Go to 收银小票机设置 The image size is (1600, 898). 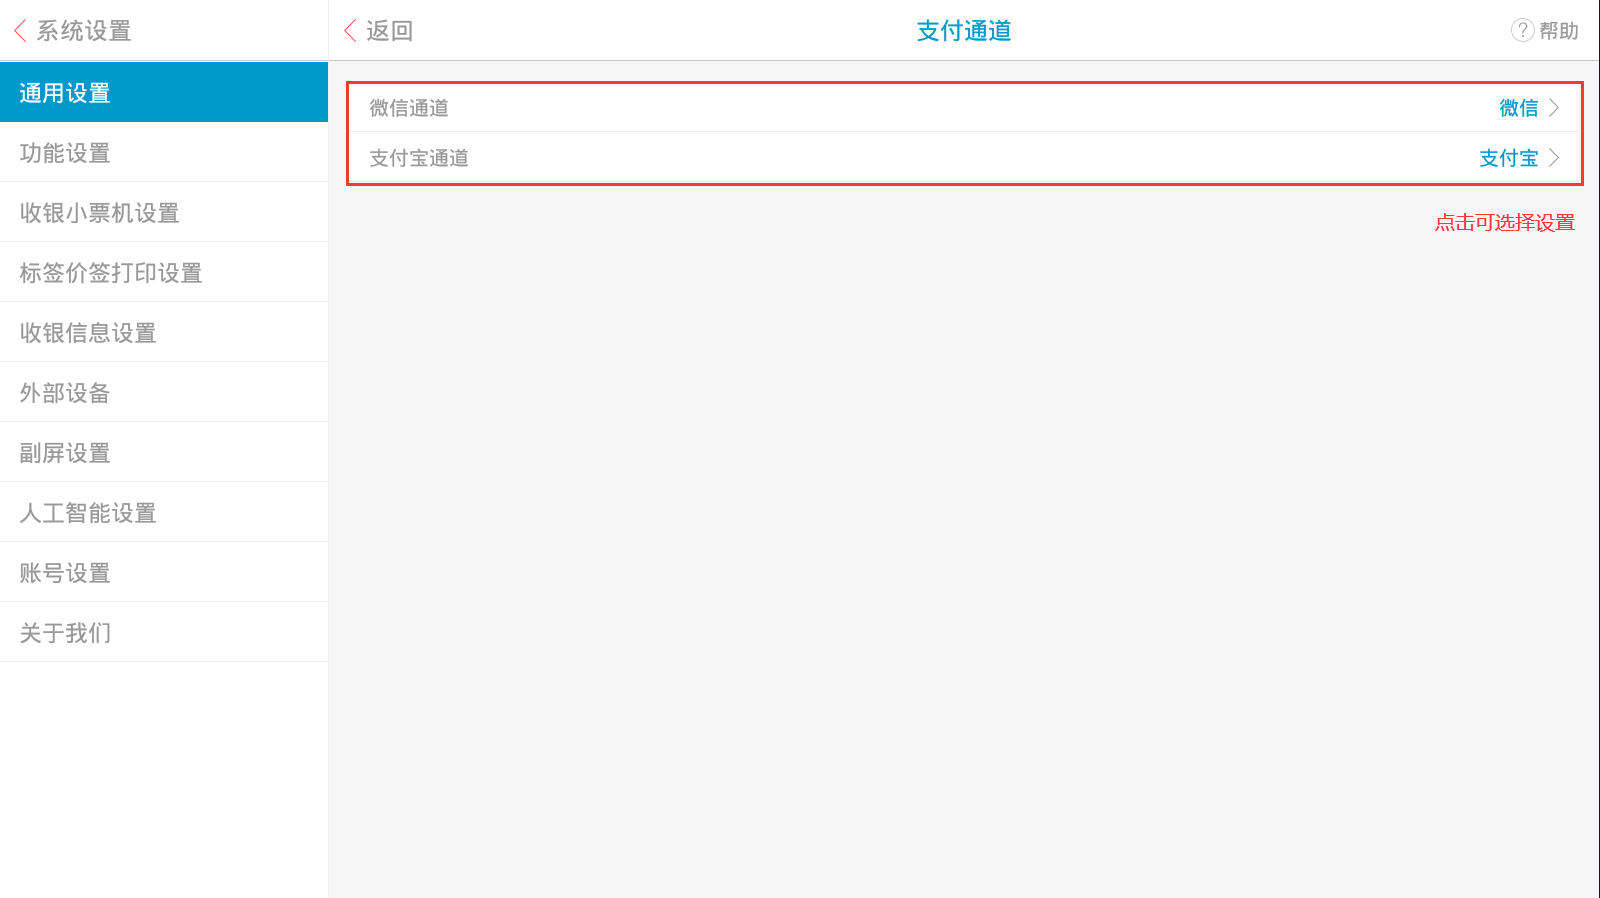[x=164, y=212]
